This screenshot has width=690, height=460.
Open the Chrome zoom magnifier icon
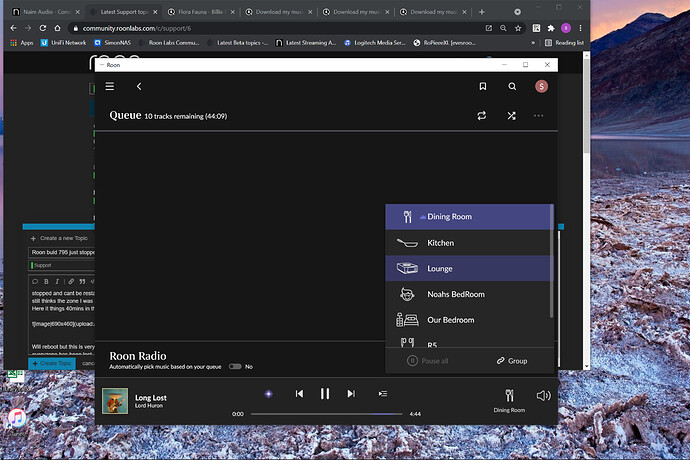tap(503, 28)
